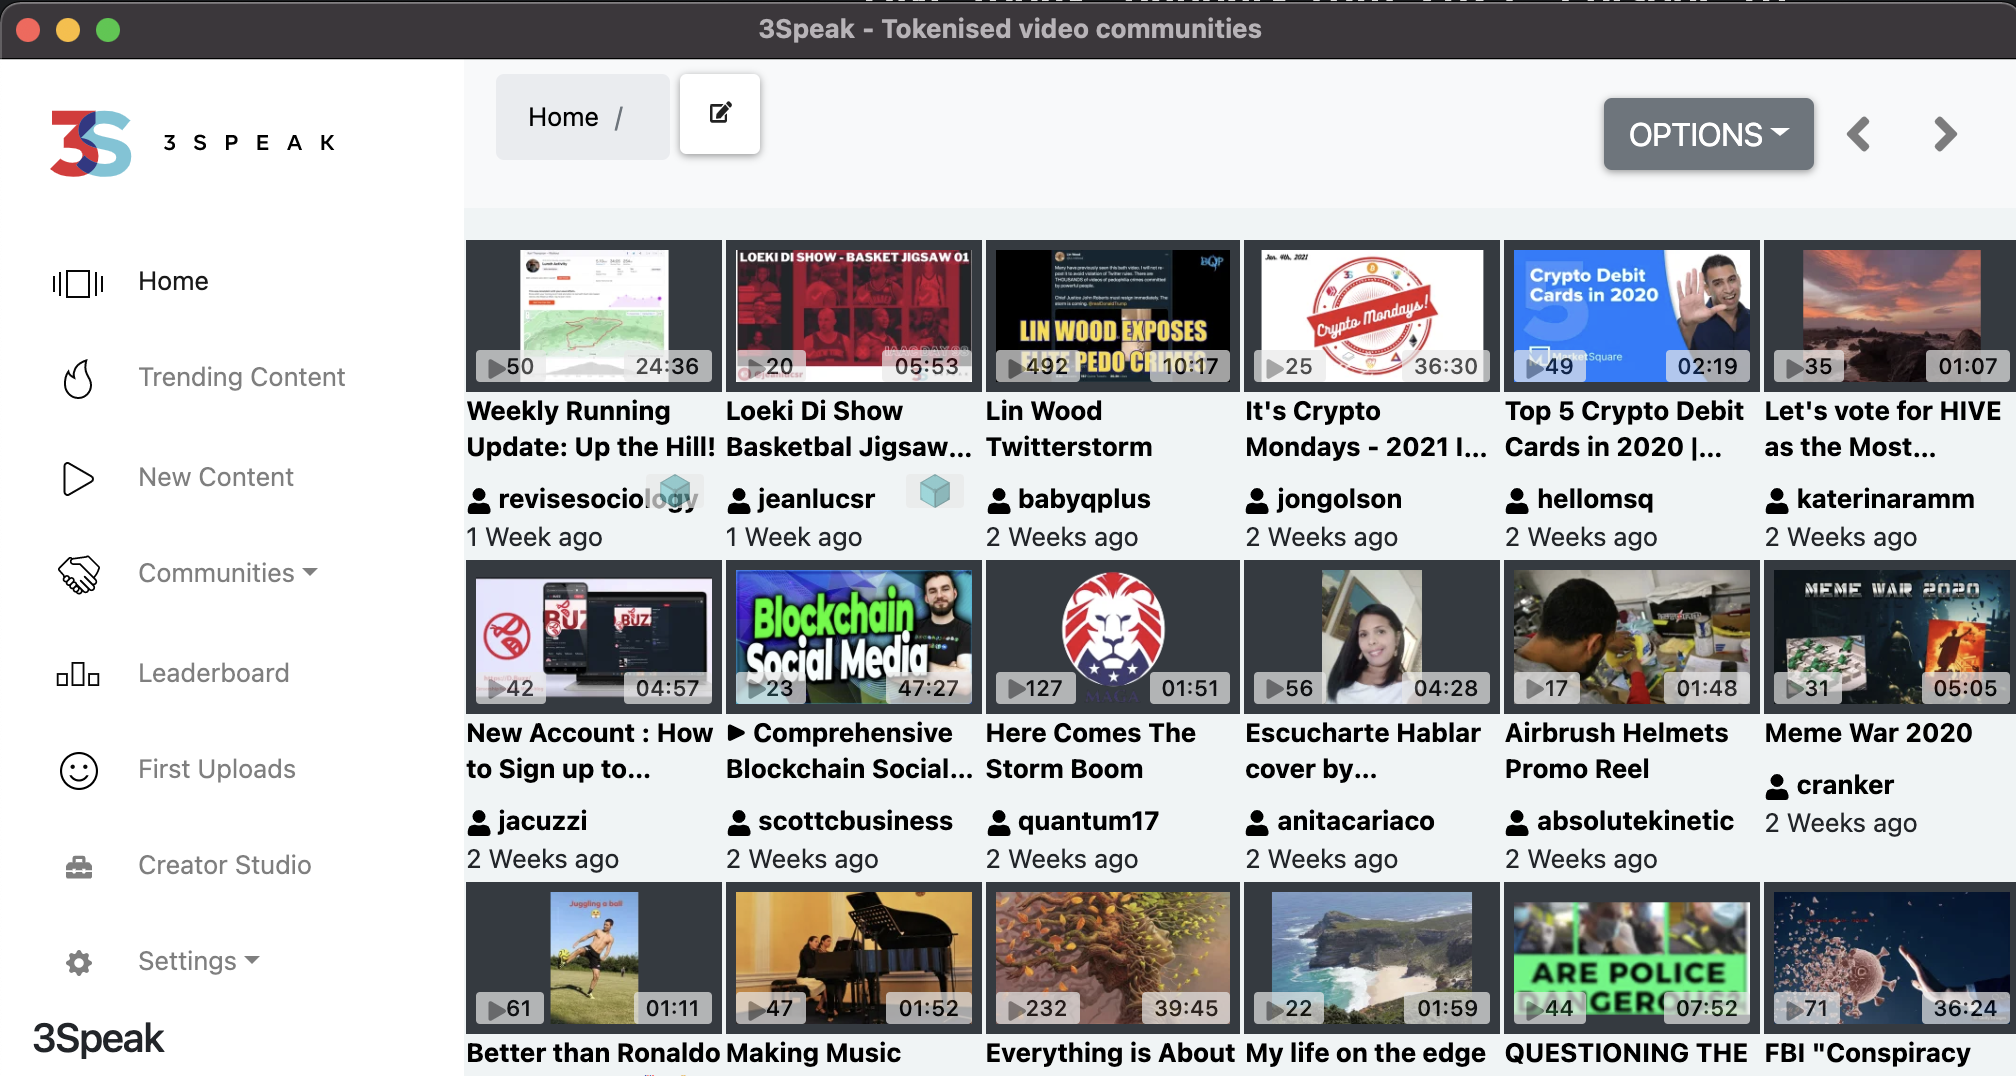Open New Account Sign up thumbnail
Screen dimensions: 2016x1076
(594, 637)
